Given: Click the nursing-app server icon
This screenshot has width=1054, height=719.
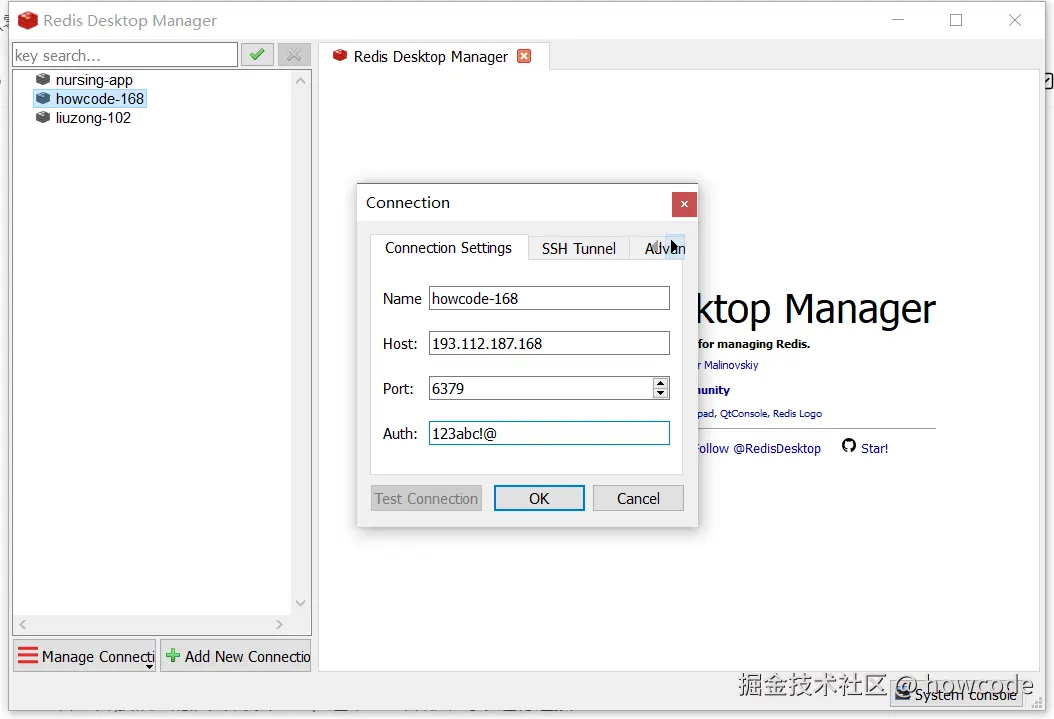Looking at the screenshot, I should click(43, 79).
